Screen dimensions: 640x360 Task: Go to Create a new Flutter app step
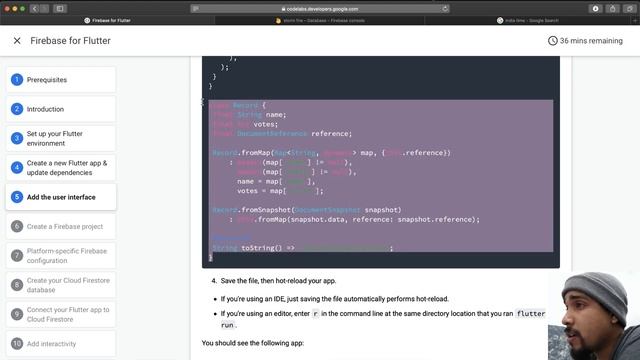click(x=61, y=168)
